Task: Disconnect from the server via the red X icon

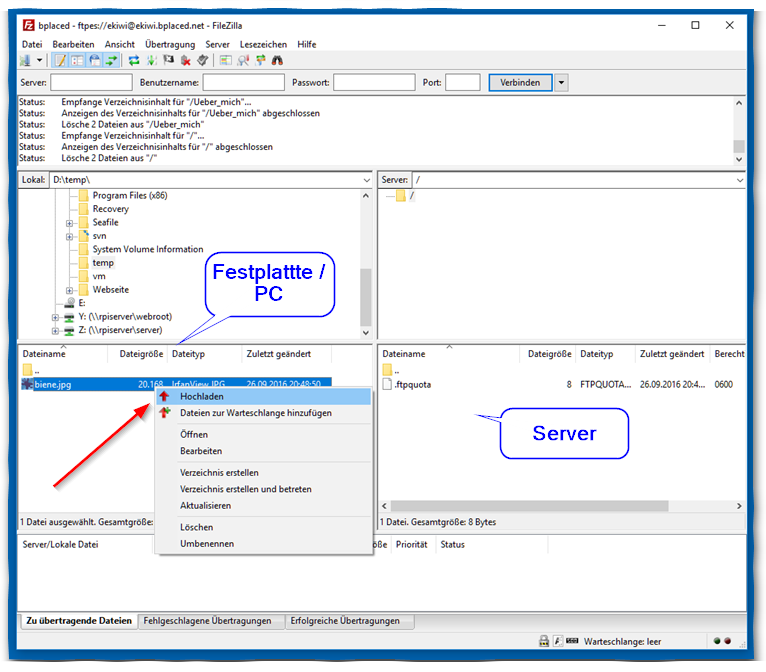Action: click(186, 61)
